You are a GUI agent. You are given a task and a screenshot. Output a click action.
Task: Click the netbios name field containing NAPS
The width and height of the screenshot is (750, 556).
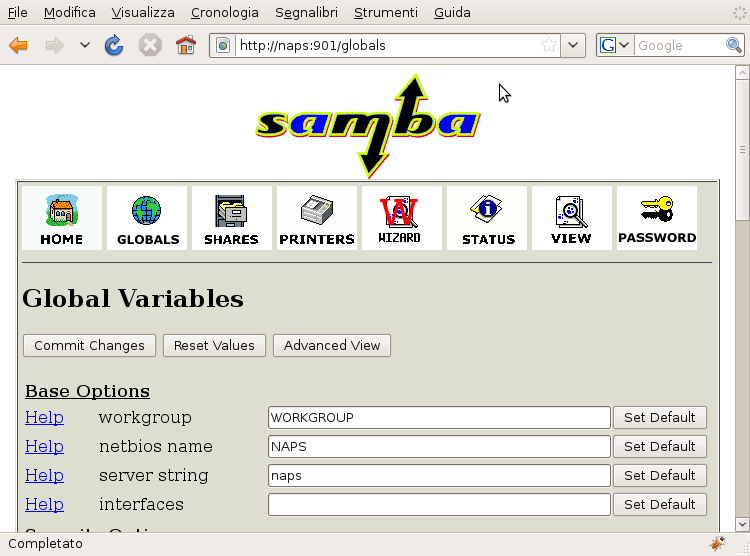439,446
